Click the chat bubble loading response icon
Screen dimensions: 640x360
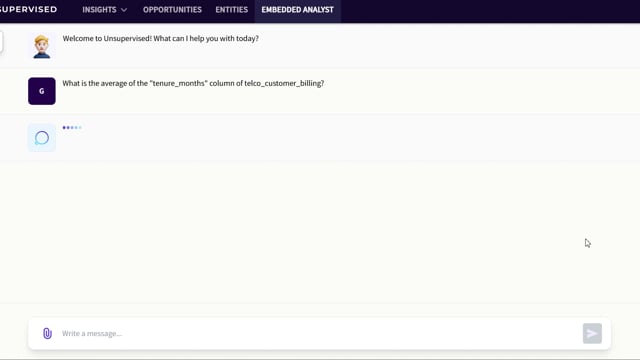tap(42, 138)
